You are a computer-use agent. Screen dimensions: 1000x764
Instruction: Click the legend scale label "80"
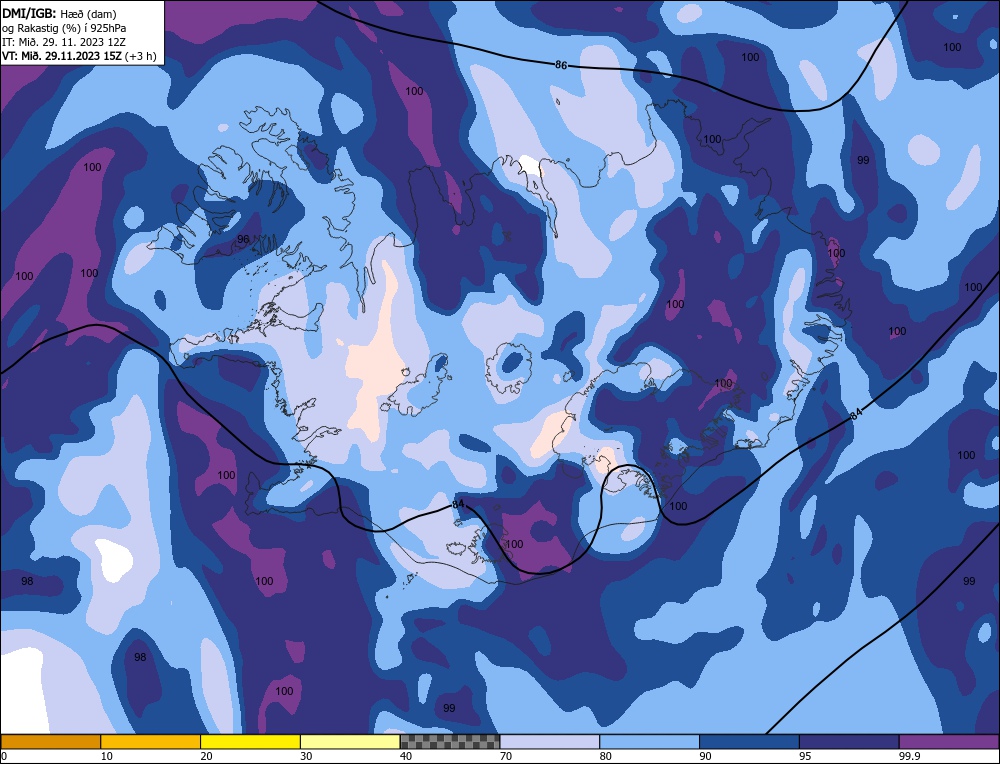pyautogui.click(x=606, y=756)
